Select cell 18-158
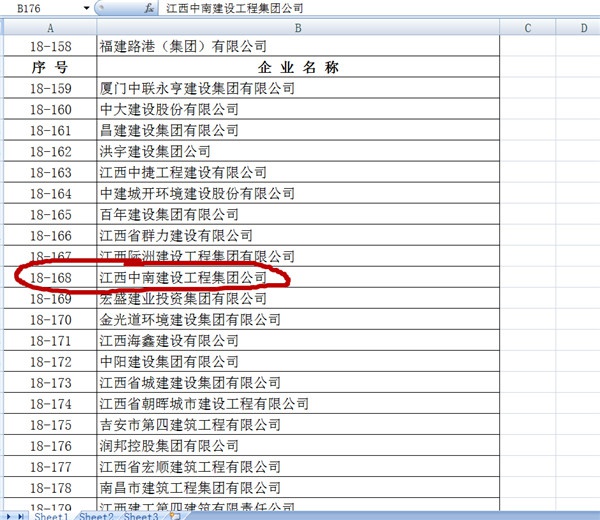The image size is (600, 520). click(x=50, y=46)
